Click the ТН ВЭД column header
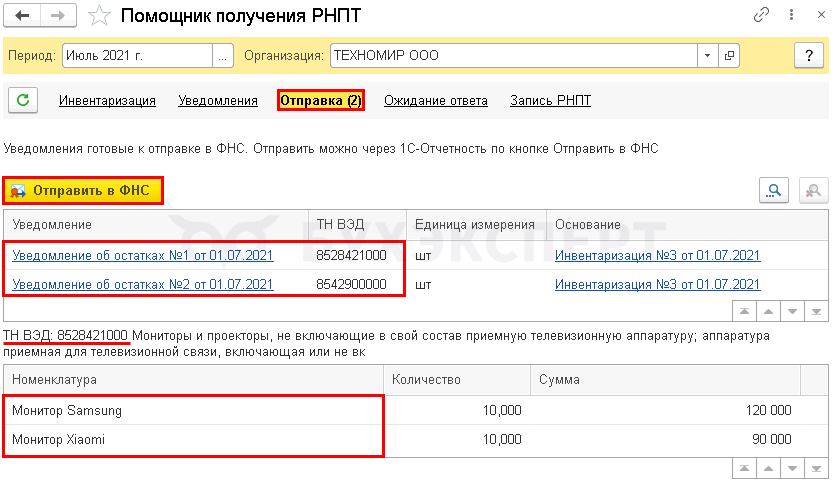The width and height of the screenshot is (834, 487). point(357,225)
